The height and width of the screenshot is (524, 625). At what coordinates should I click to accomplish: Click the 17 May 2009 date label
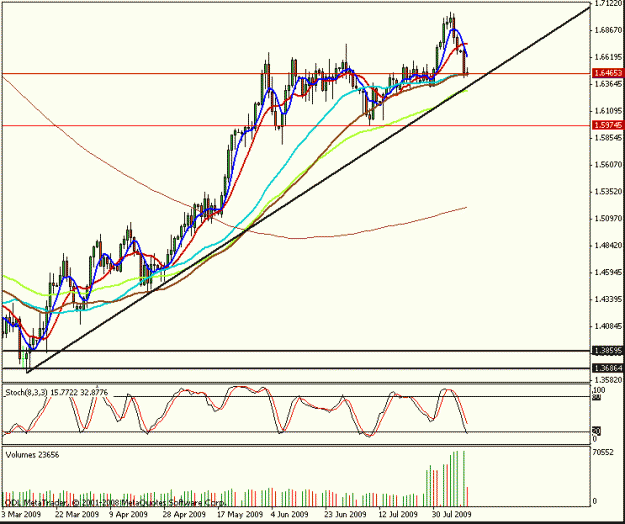click(x=240, y=514)
